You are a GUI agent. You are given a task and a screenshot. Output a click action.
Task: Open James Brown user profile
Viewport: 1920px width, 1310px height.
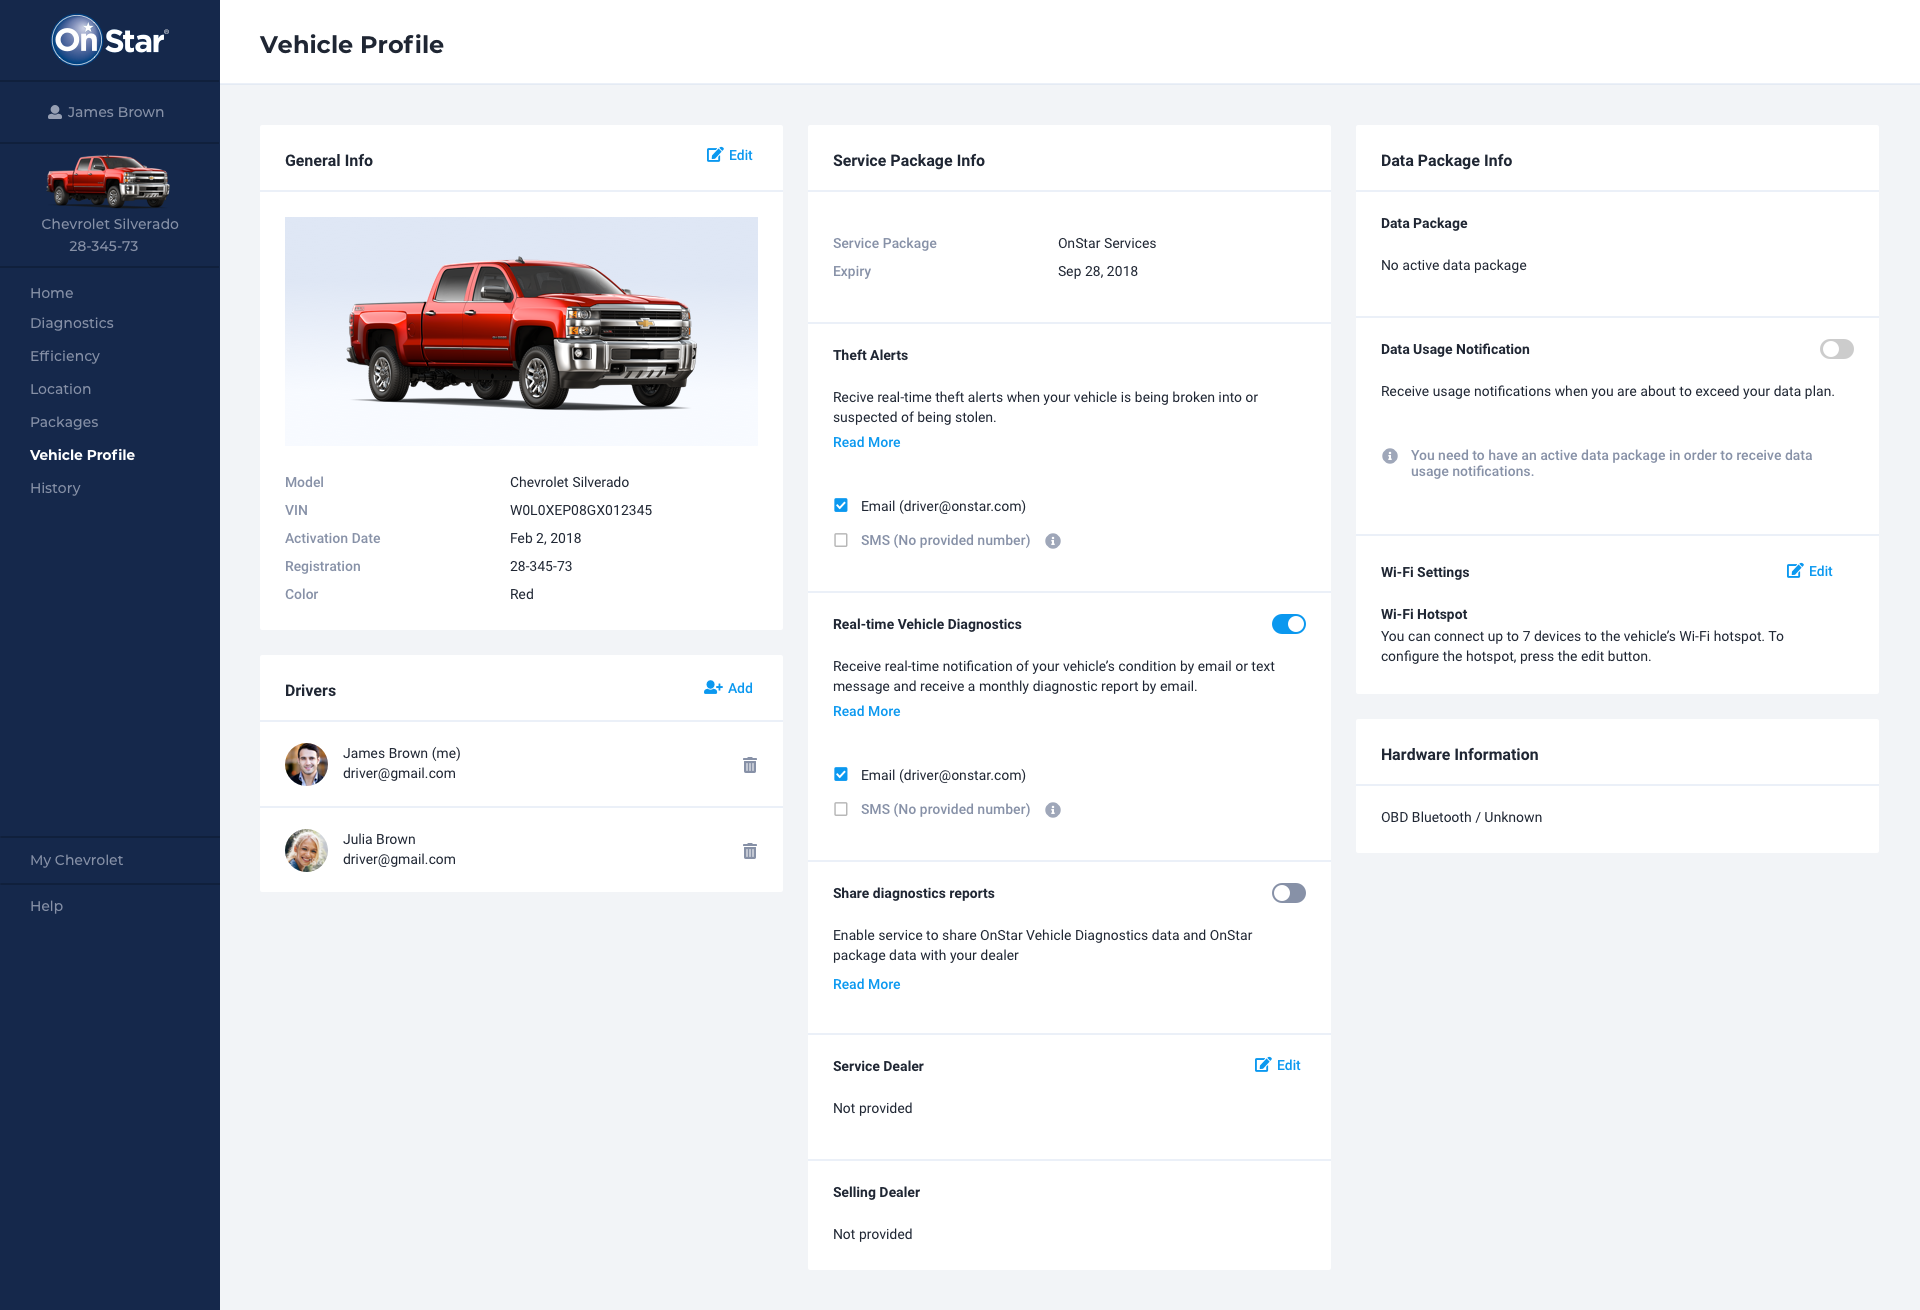[x=106, y=112]
